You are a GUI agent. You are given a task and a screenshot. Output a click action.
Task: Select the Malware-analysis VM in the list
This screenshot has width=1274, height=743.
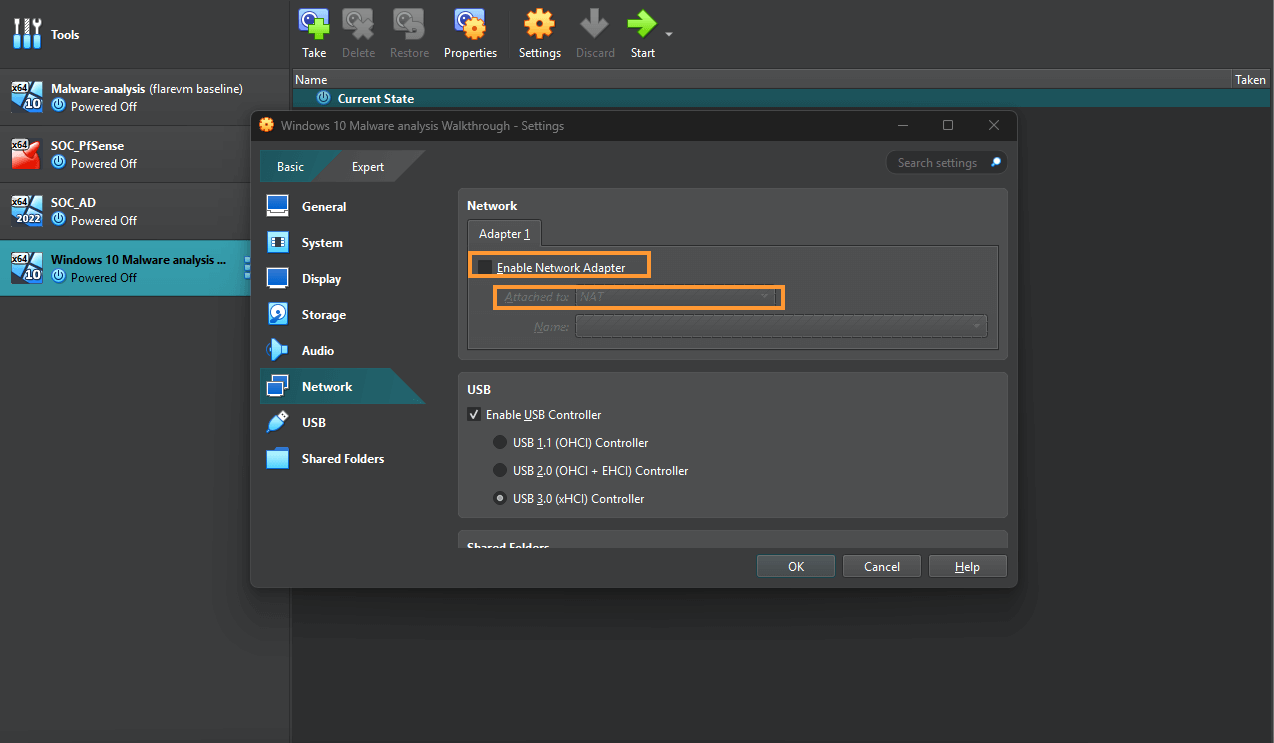click(x=145, y=97)
